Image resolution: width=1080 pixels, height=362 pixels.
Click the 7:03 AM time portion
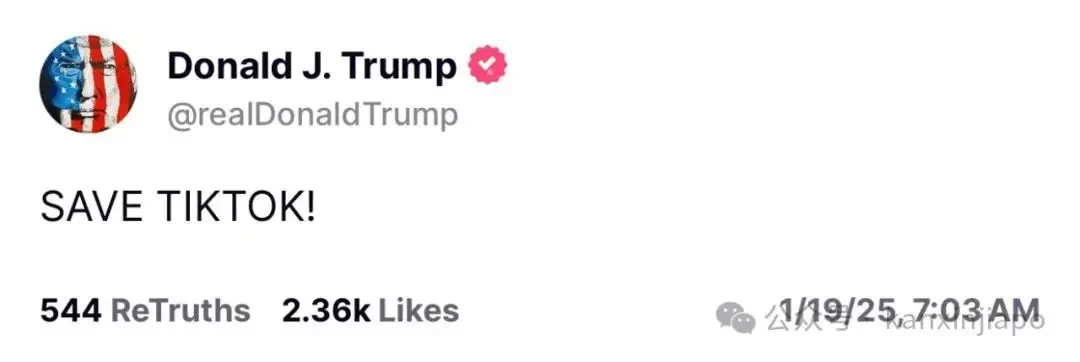pos(977,310)
